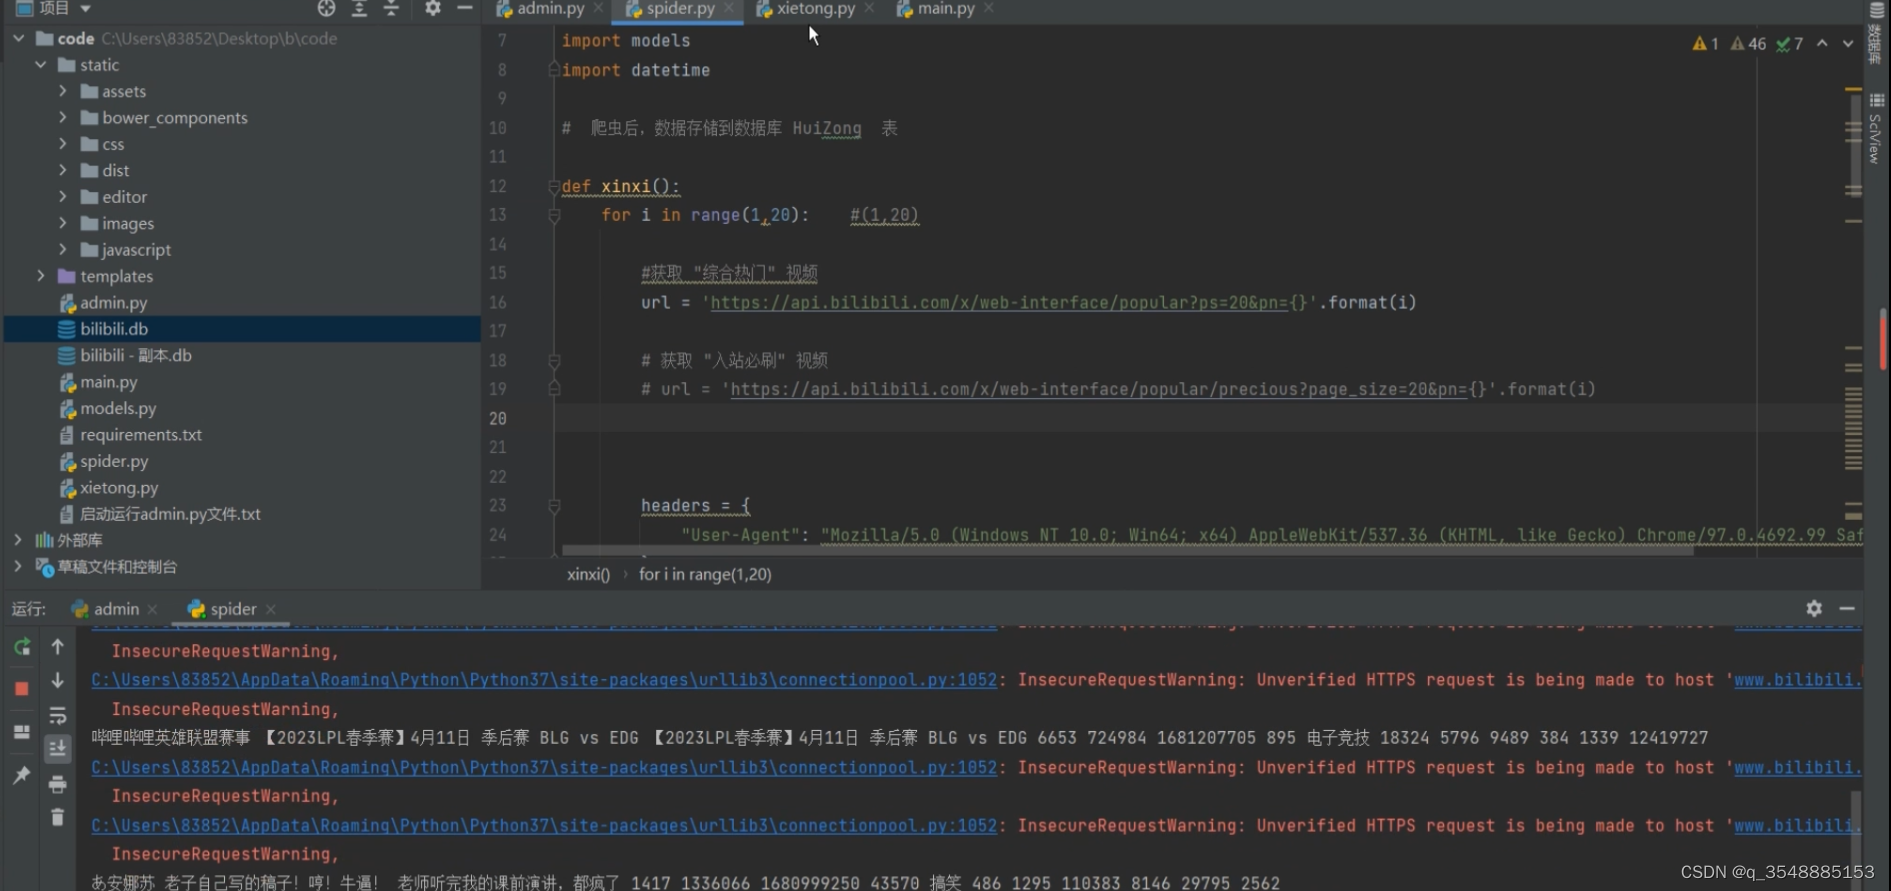
Task: Expand the editor folder
Action: (x=63, y=197)
